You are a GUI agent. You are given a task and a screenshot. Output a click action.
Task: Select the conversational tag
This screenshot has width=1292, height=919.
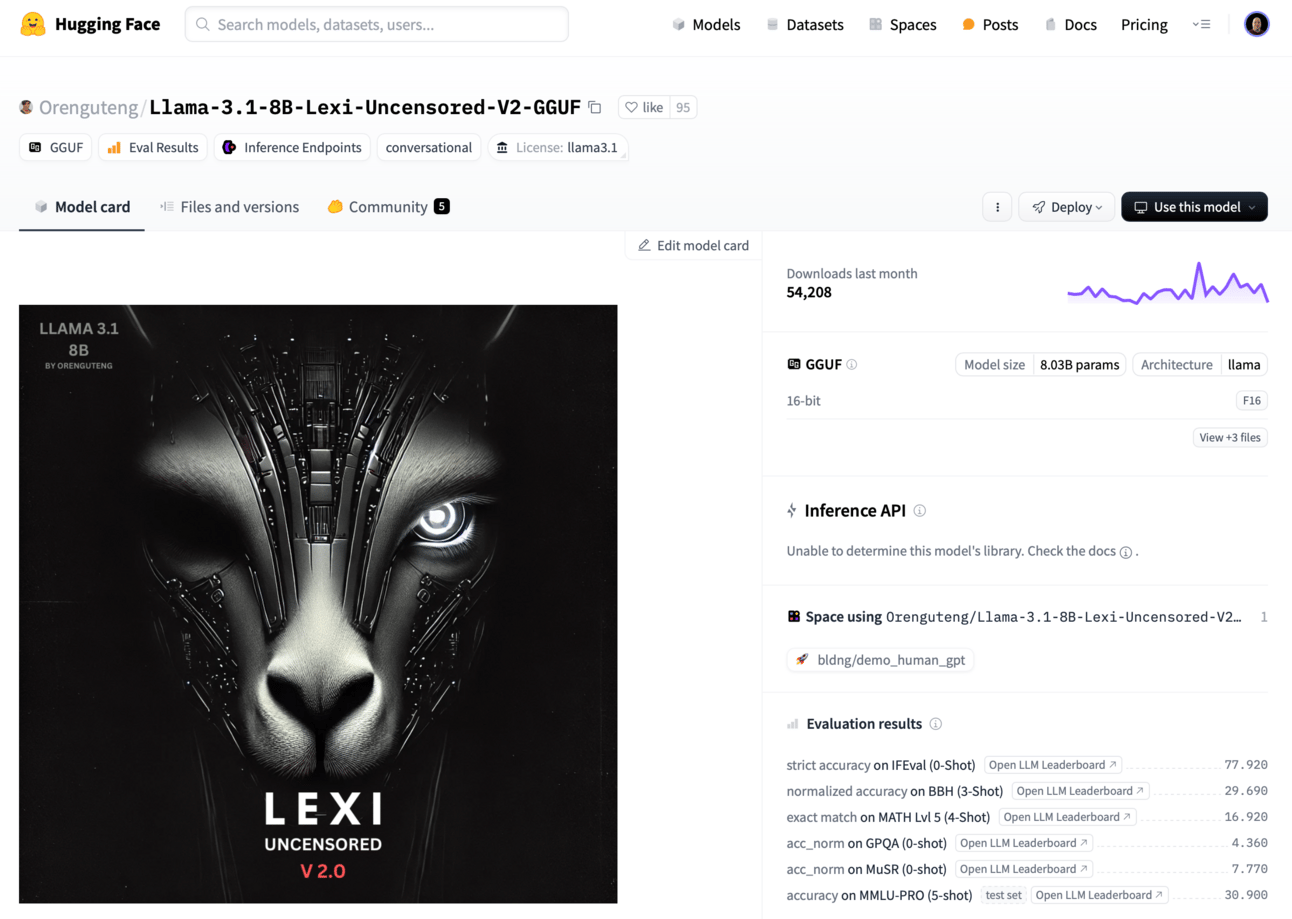pyautogui.click(x=429, y=147)
